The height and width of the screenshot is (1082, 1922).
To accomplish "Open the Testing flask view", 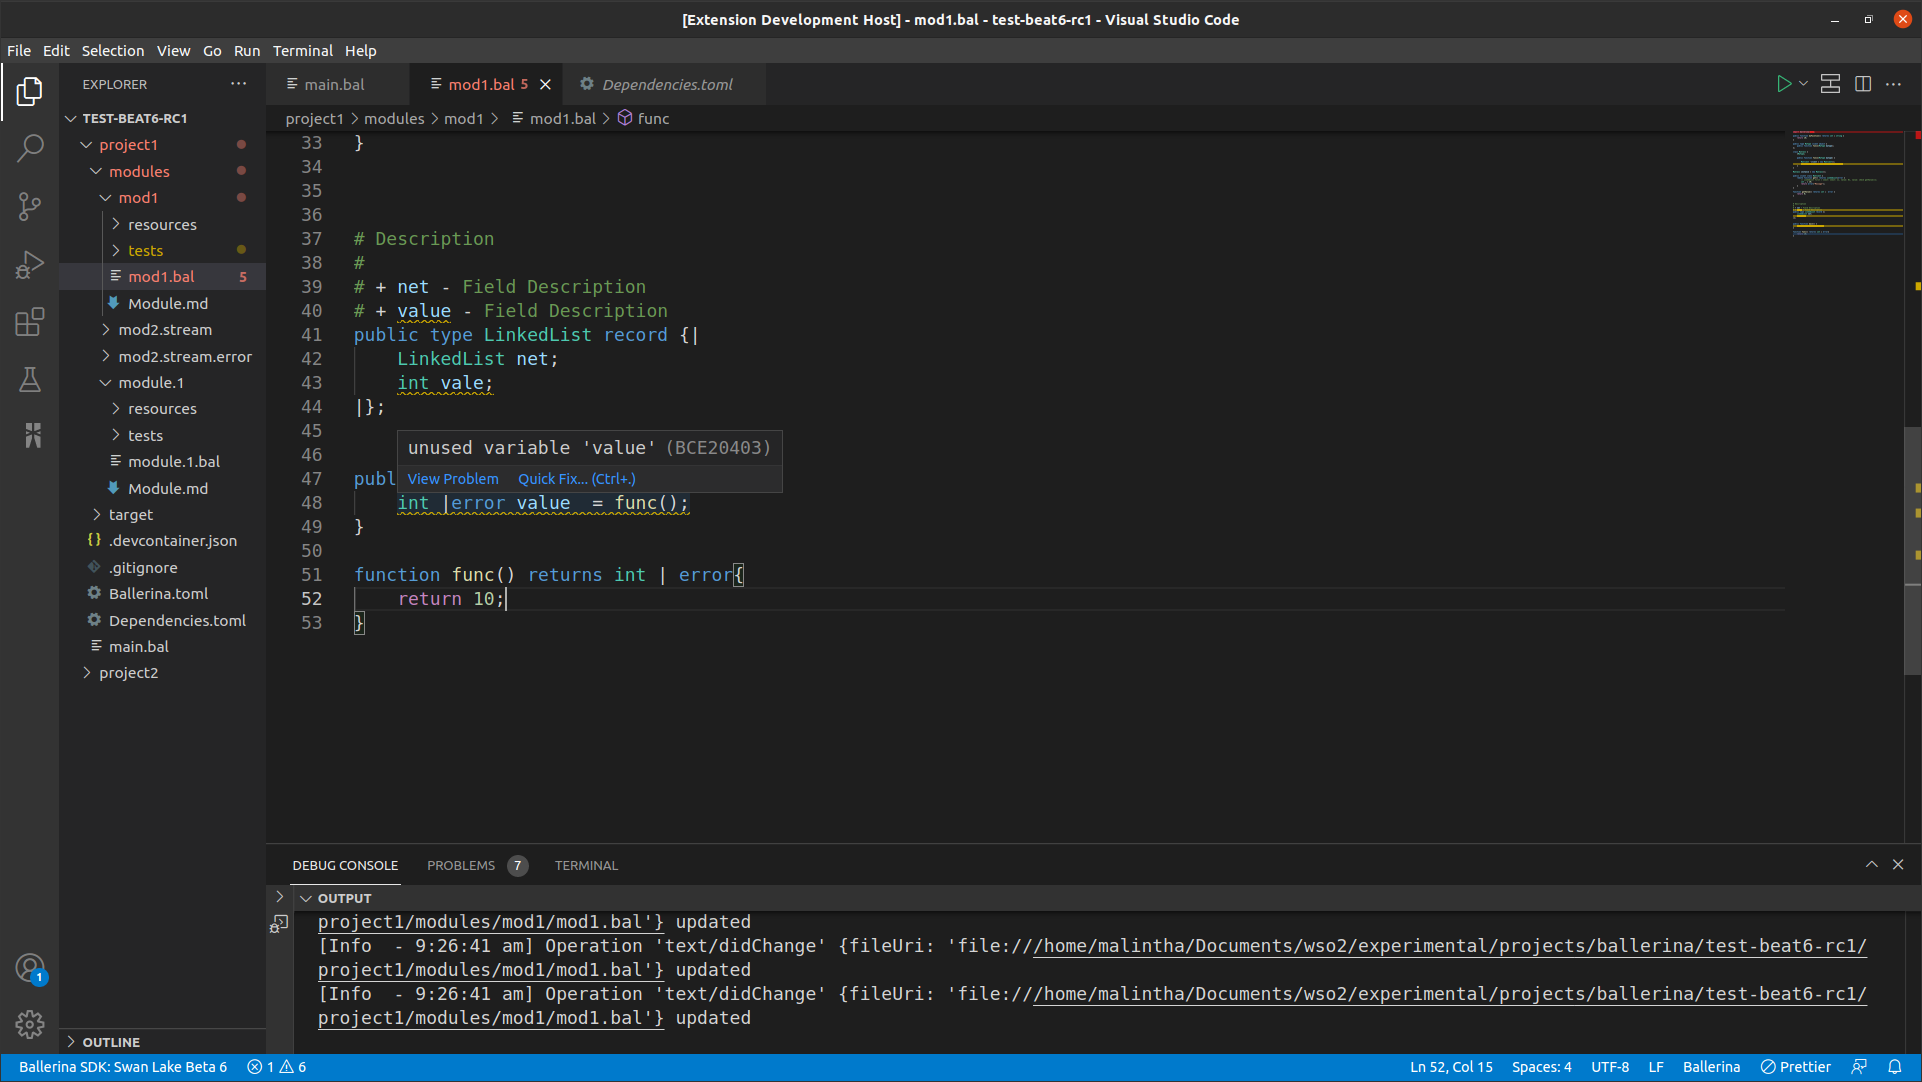I will point(30,380).
